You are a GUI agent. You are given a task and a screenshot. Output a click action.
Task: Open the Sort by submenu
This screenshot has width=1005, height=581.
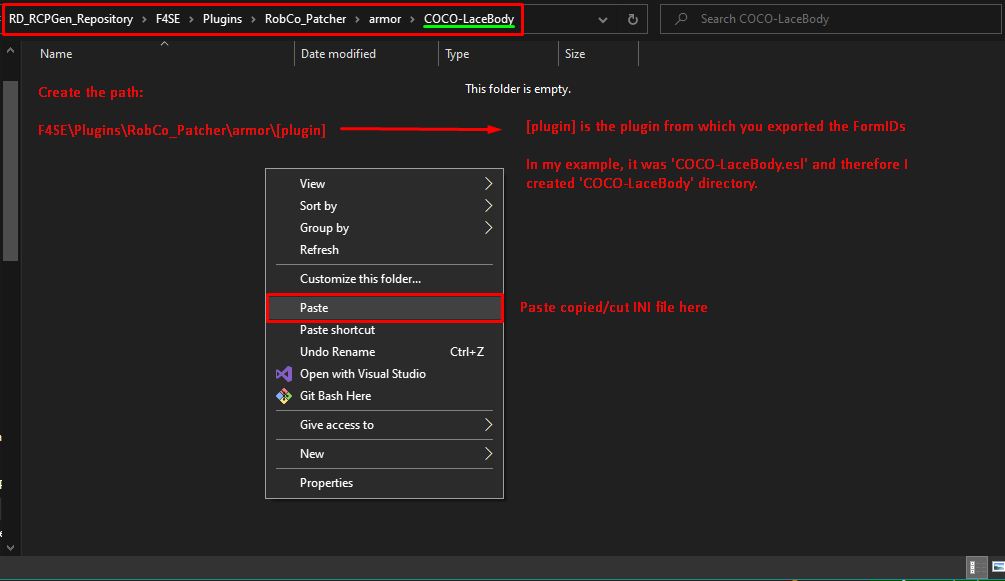point(385,206)
